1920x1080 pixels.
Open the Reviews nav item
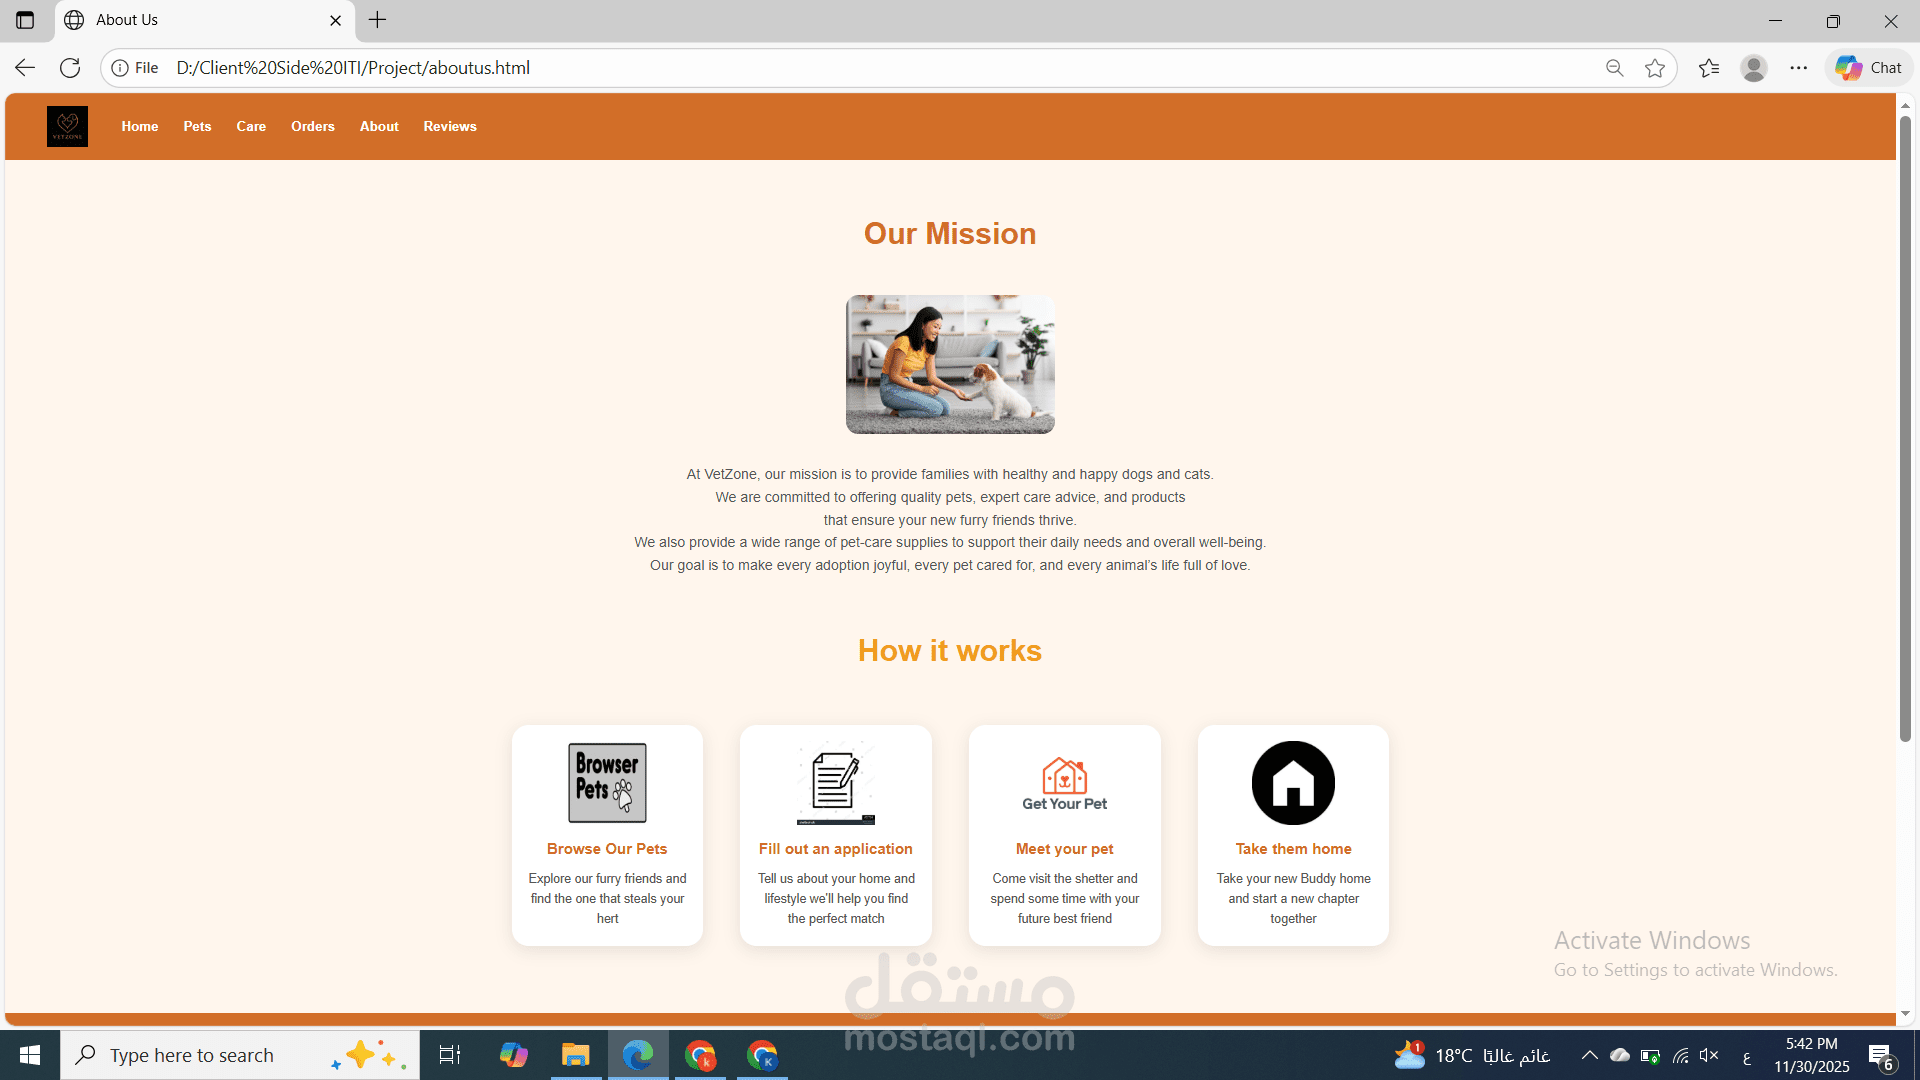click(x=449, y=127)
